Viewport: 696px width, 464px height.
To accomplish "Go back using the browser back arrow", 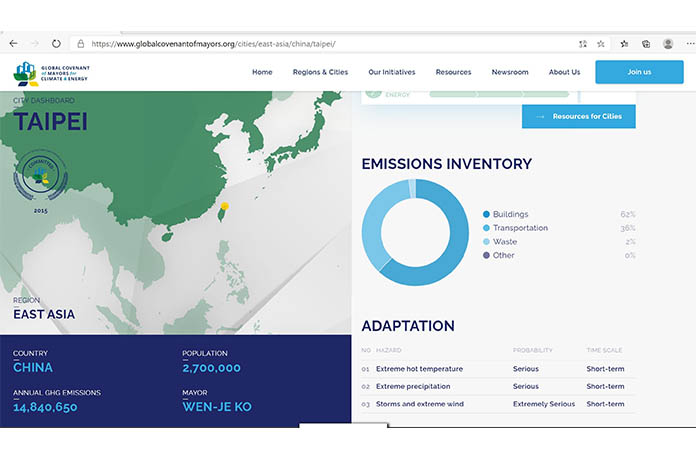I will pos(13,44).
